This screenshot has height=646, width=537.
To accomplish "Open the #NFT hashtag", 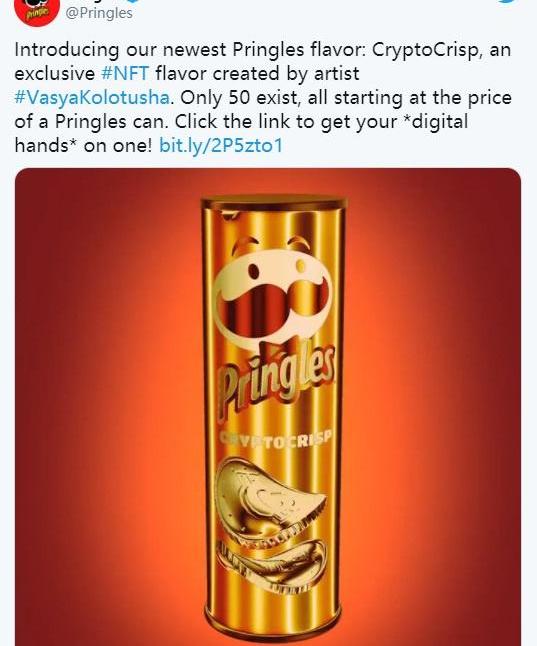I will 125,74.
